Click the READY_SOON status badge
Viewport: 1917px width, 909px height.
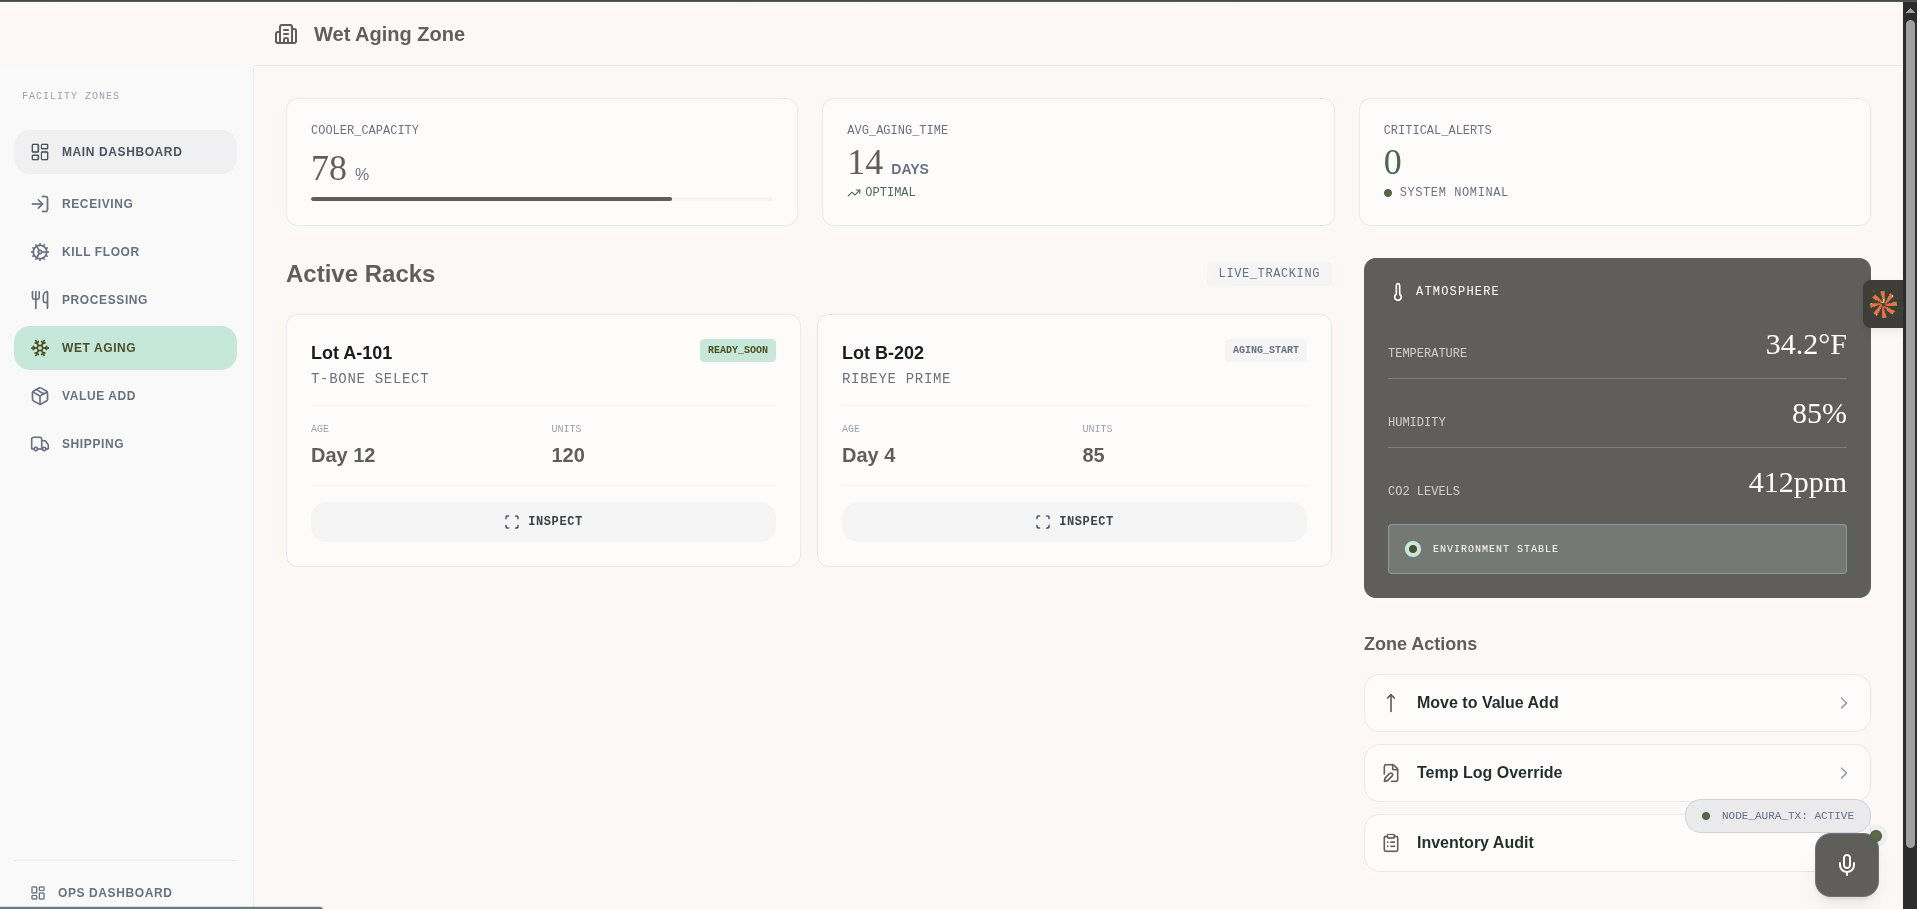[x=738, y=350]
